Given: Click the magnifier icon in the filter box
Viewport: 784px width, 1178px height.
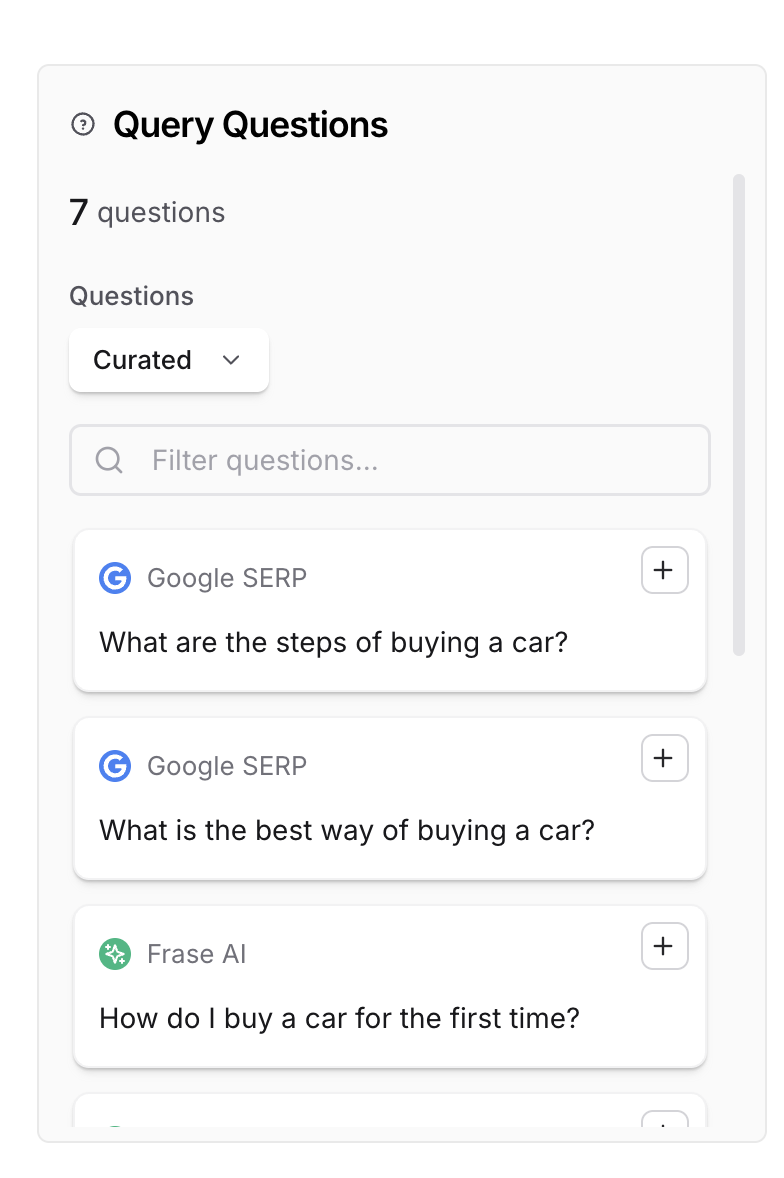Looking at the screenshot, I should [x=109, y=460].
